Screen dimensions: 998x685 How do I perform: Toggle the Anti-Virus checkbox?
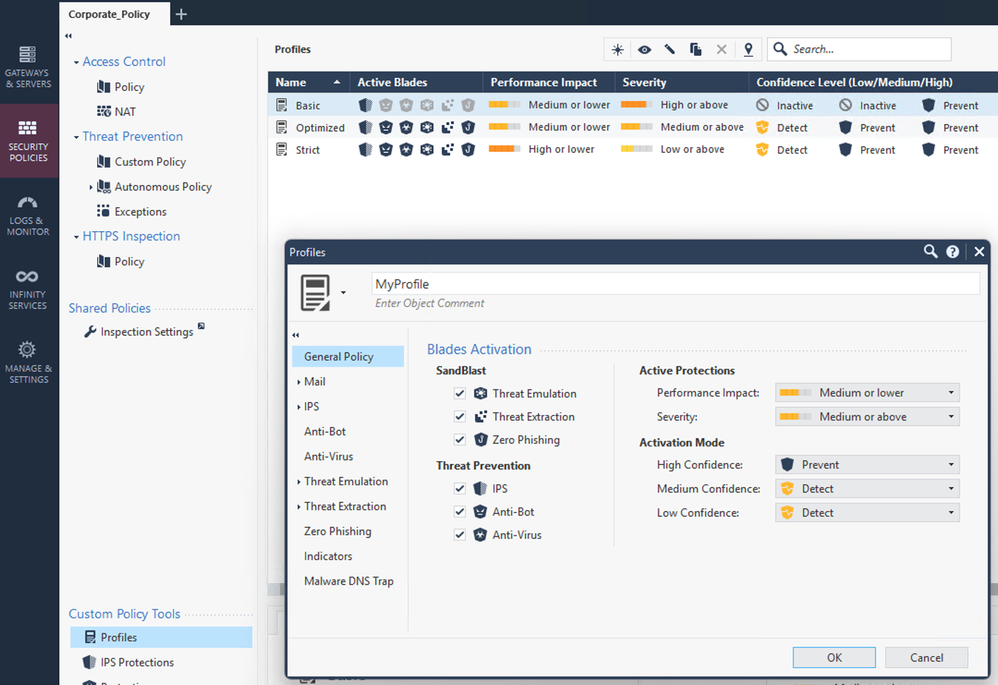click(460, 535)
